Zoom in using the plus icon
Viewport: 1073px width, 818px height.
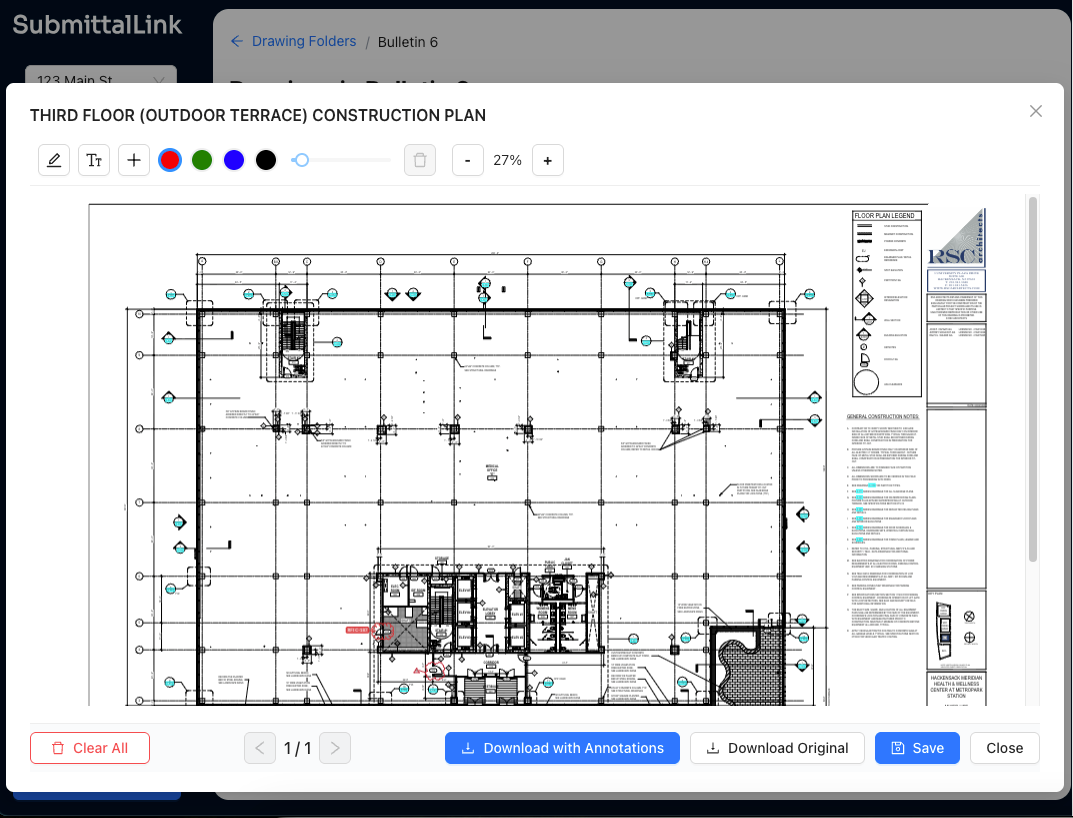click(547, 159)
